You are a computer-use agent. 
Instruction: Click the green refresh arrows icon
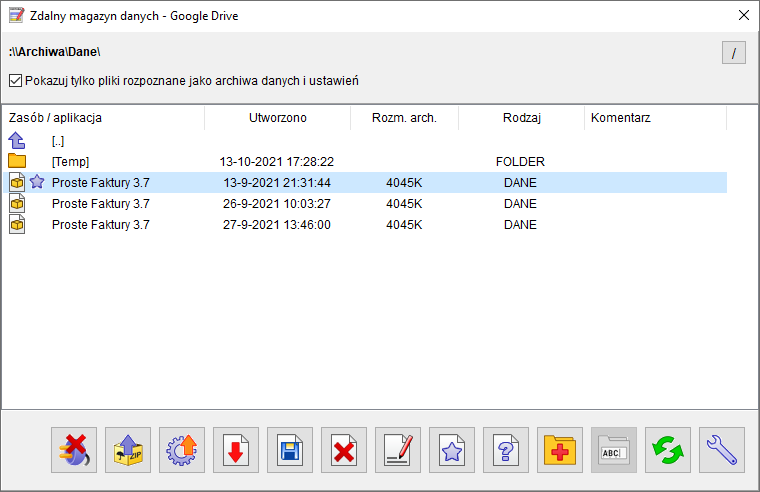(668, 450)
